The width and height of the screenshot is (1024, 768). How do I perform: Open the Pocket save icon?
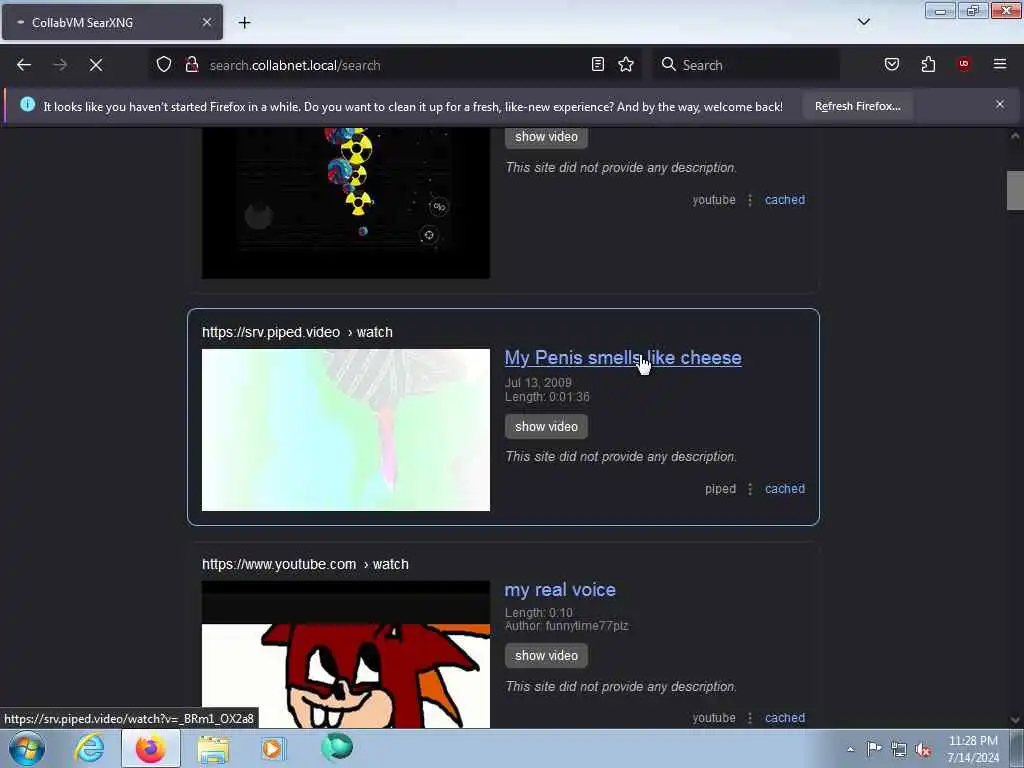tap(892, 64)
